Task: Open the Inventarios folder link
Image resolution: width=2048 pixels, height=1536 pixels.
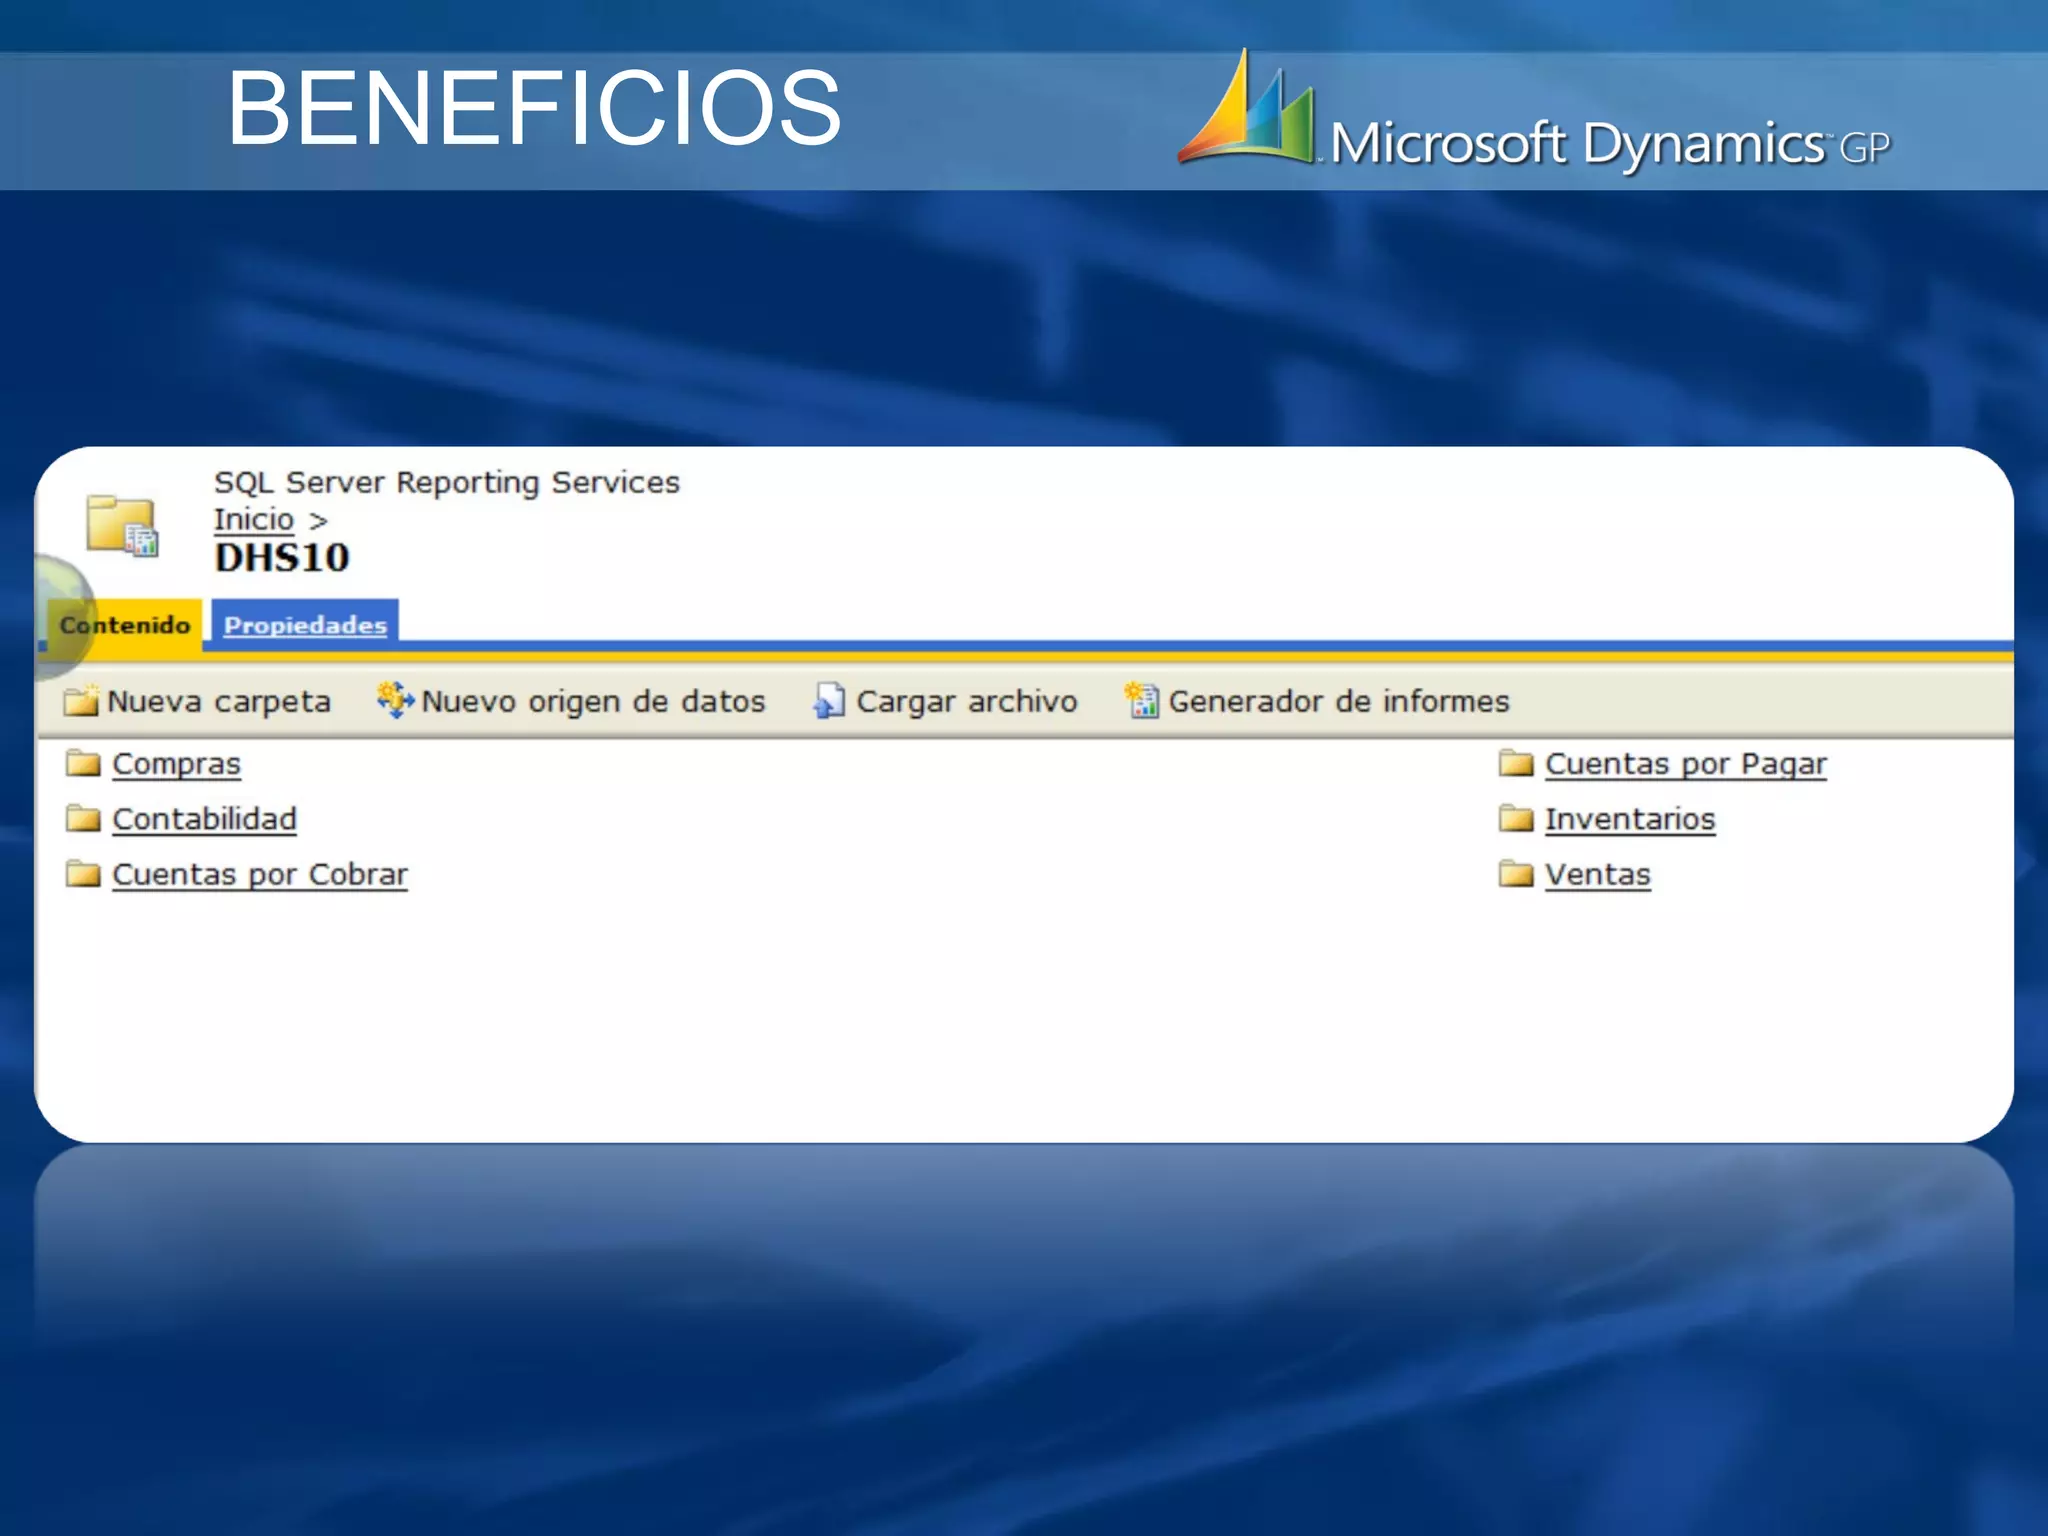Action: pyautogui.click(x=1630, y=819)
